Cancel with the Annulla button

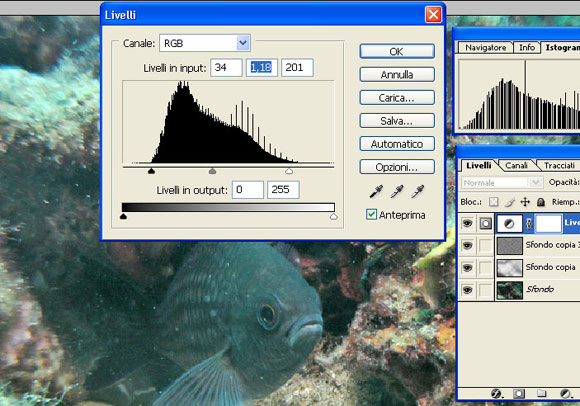pyautogui.click(x=397, y=75)
